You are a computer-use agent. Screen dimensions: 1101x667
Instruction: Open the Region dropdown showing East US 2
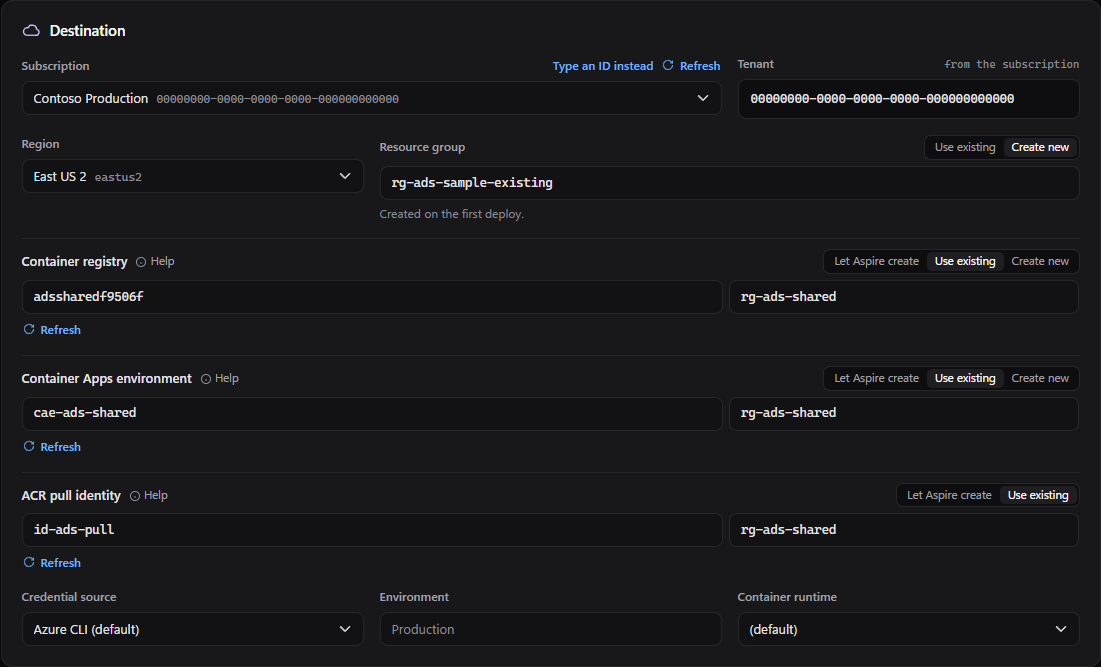point(192,176)
